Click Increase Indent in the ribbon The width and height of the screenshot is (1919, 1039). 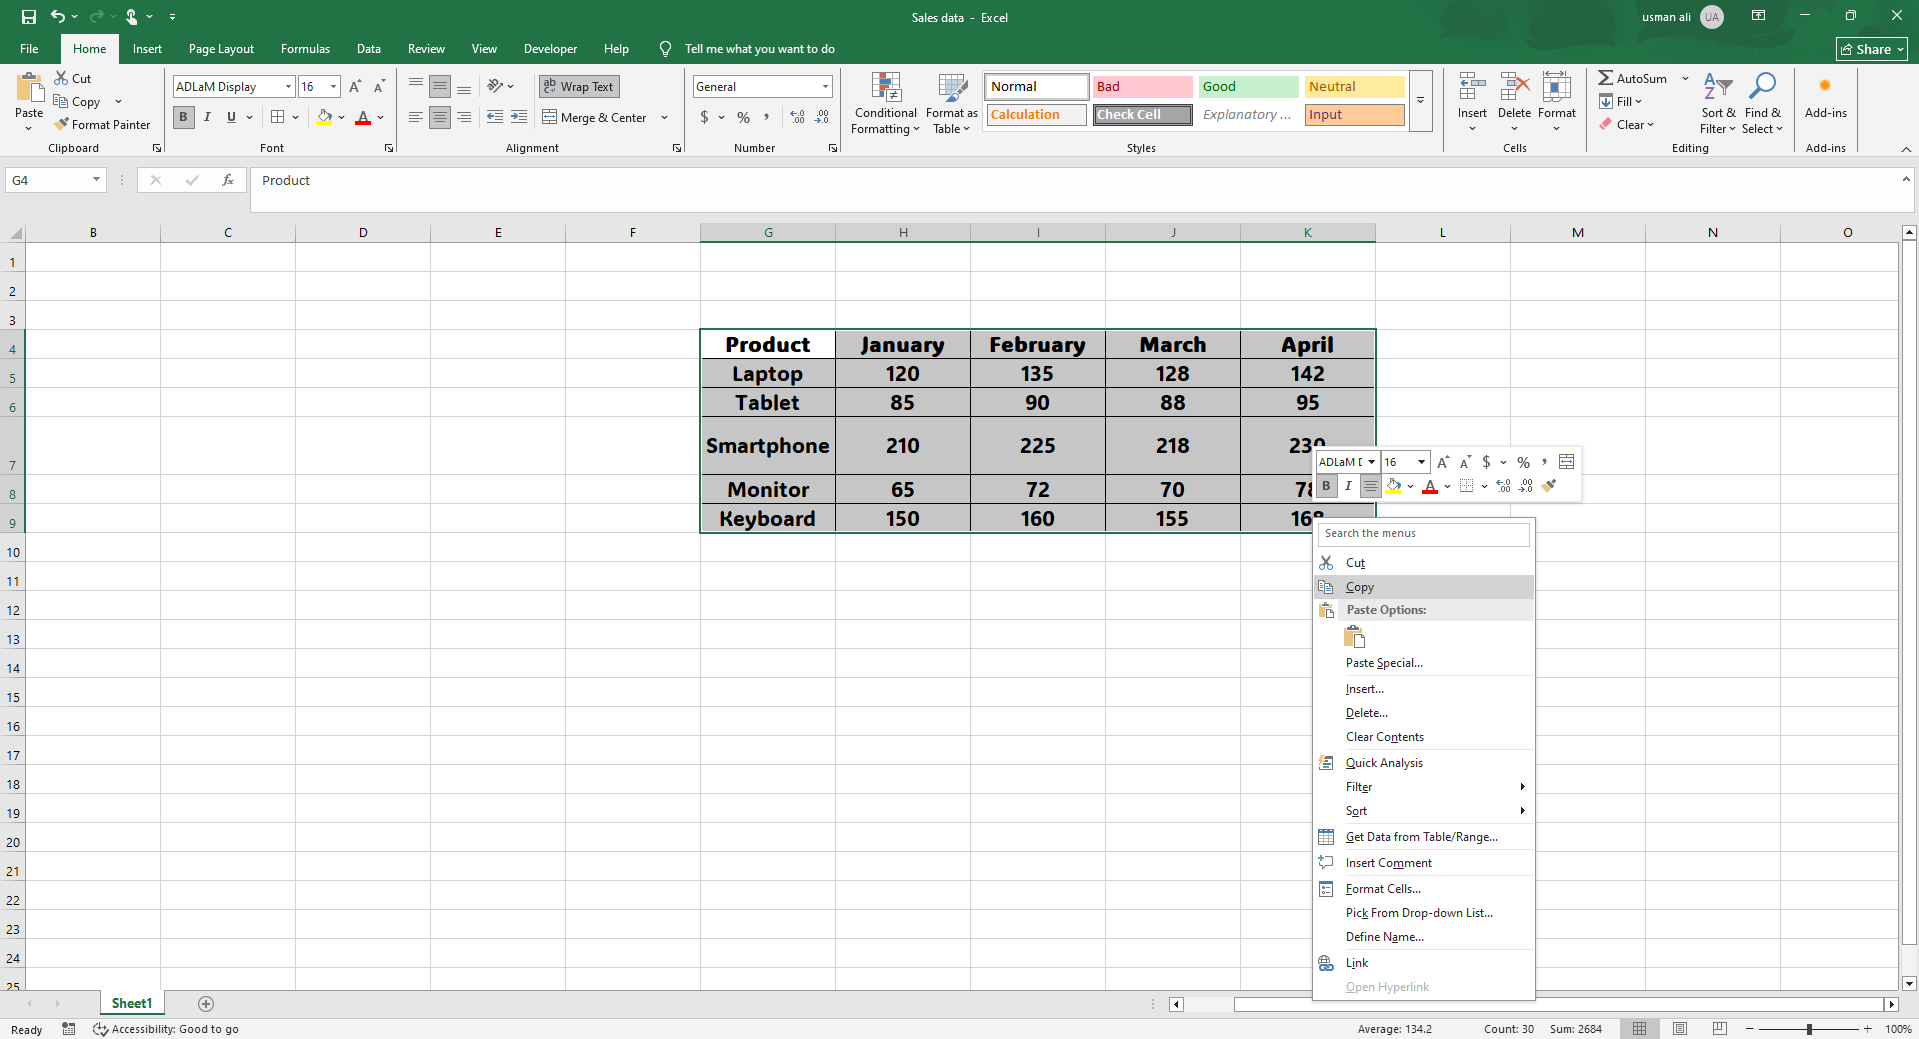[x=519, y=117]
